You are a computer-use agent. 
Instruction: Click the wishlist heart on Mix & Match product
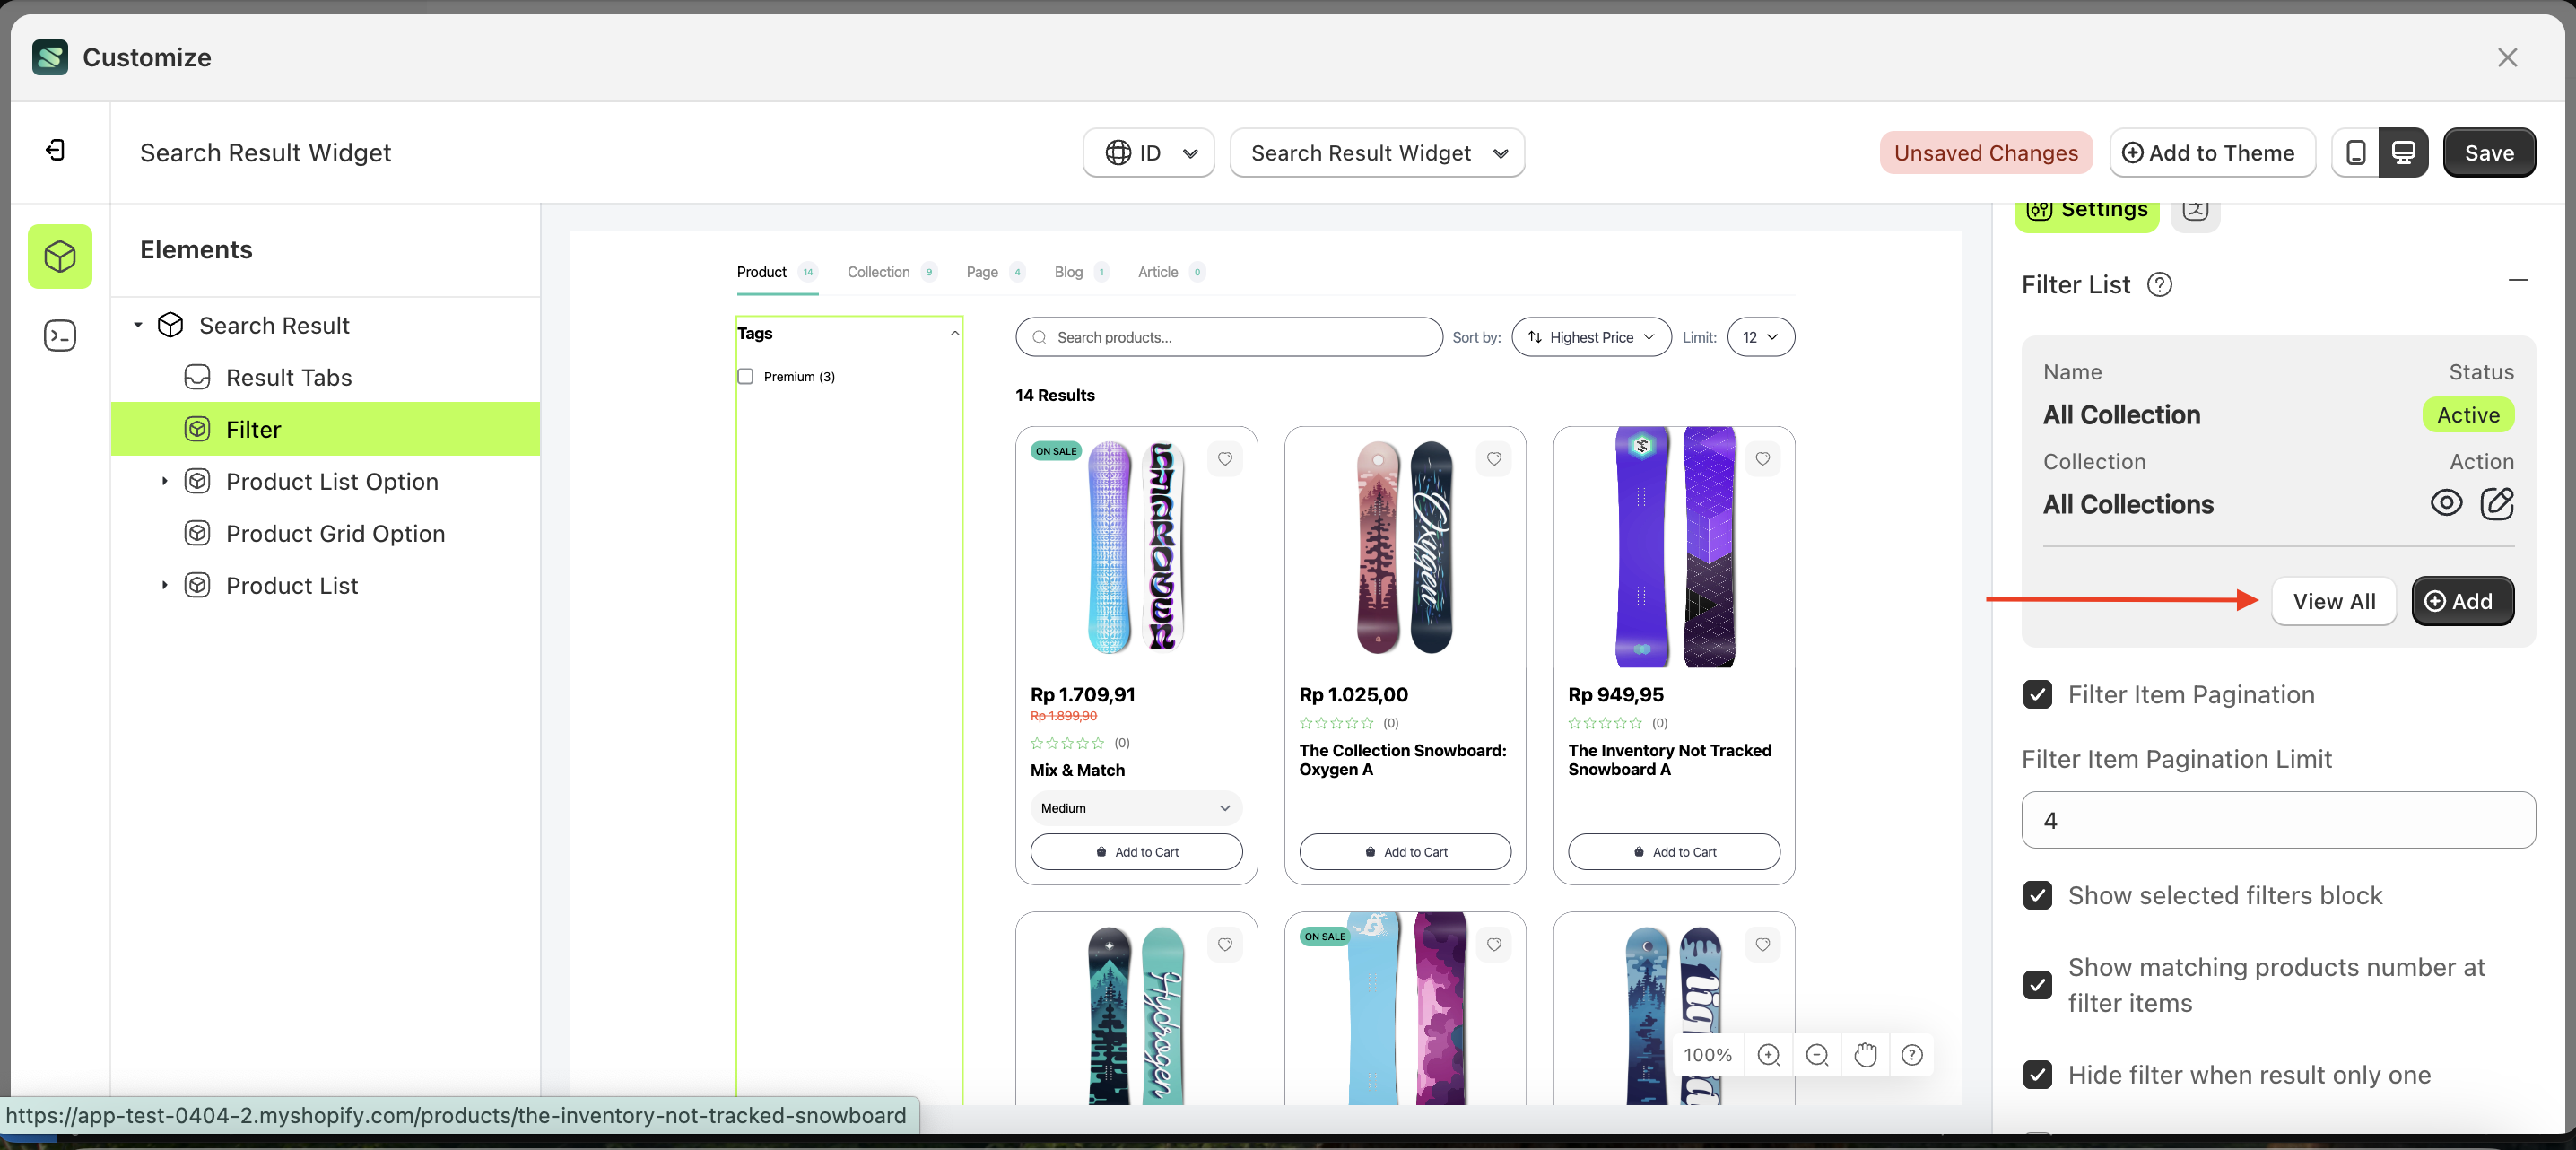point(1225,460)
